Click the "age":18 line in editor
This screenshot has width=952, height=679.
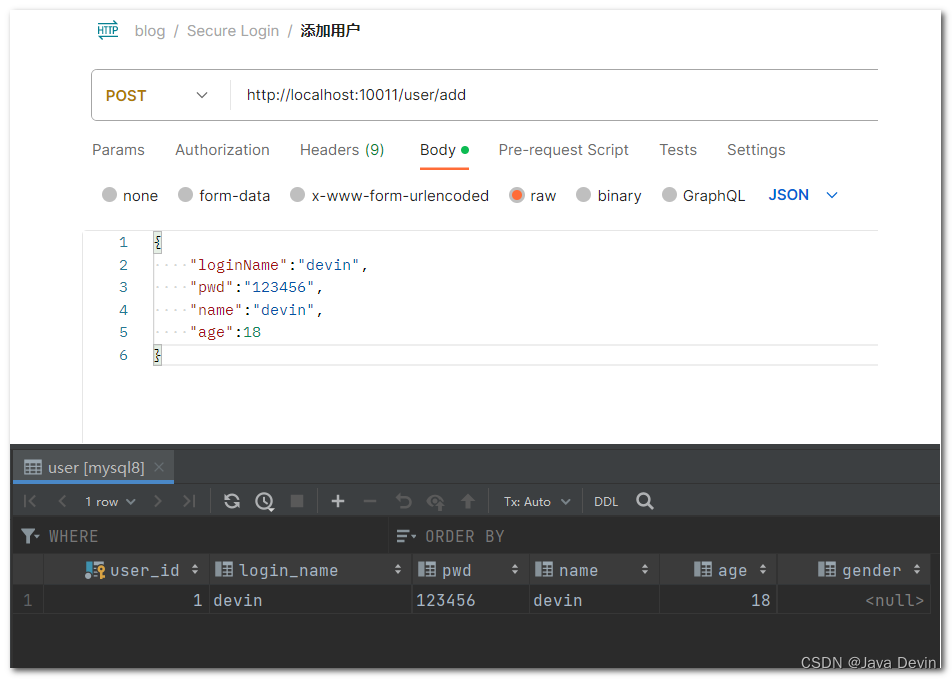click(x=225, y=332)
